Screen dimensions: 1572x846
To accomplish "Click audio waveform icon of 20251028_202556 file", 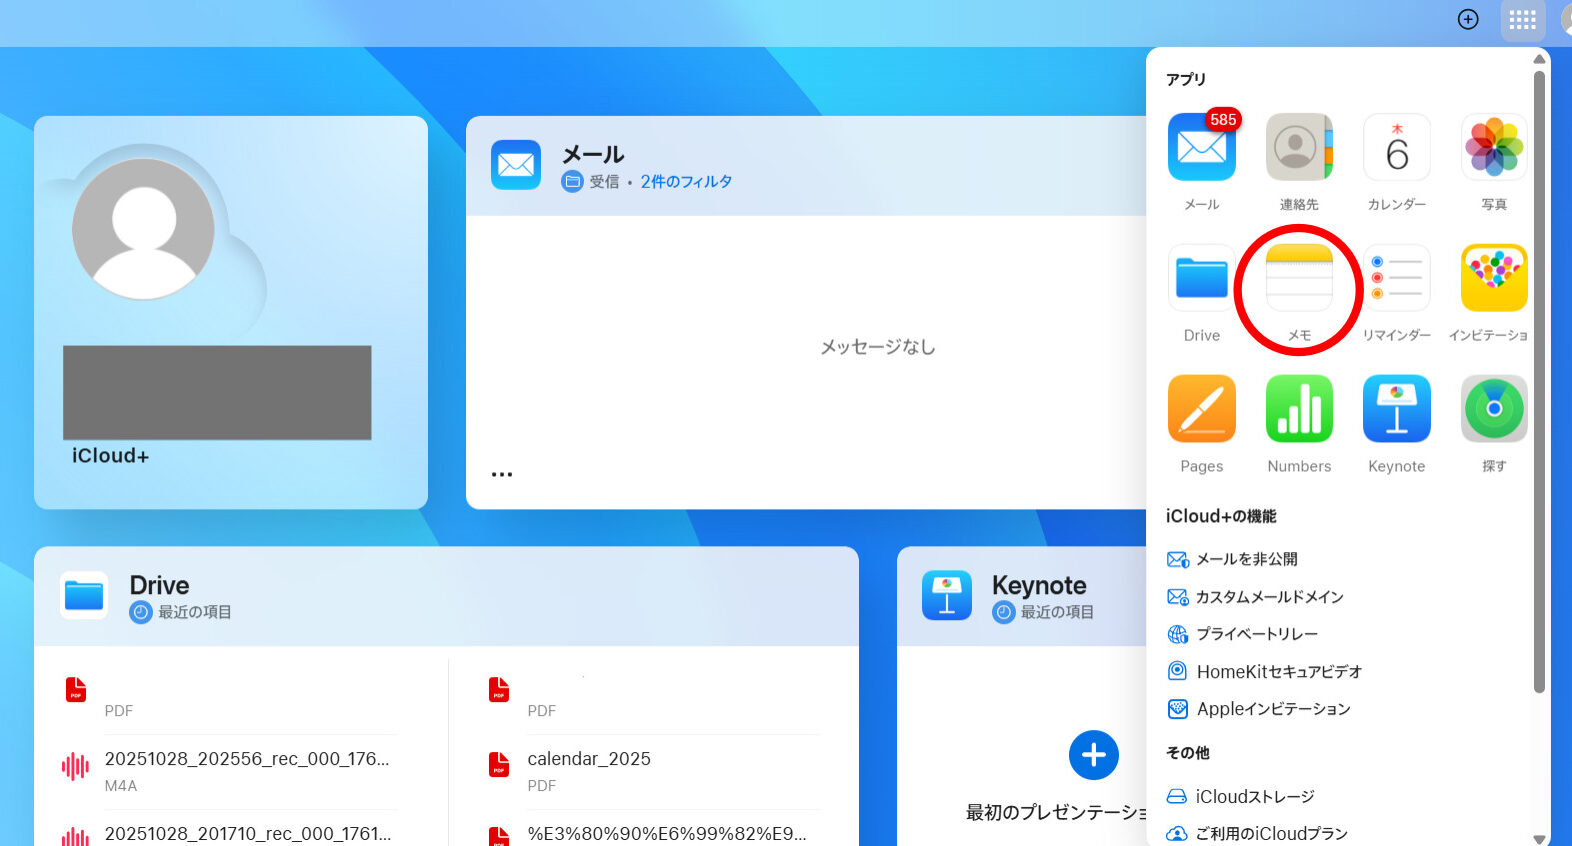I will tap(75, 767).
